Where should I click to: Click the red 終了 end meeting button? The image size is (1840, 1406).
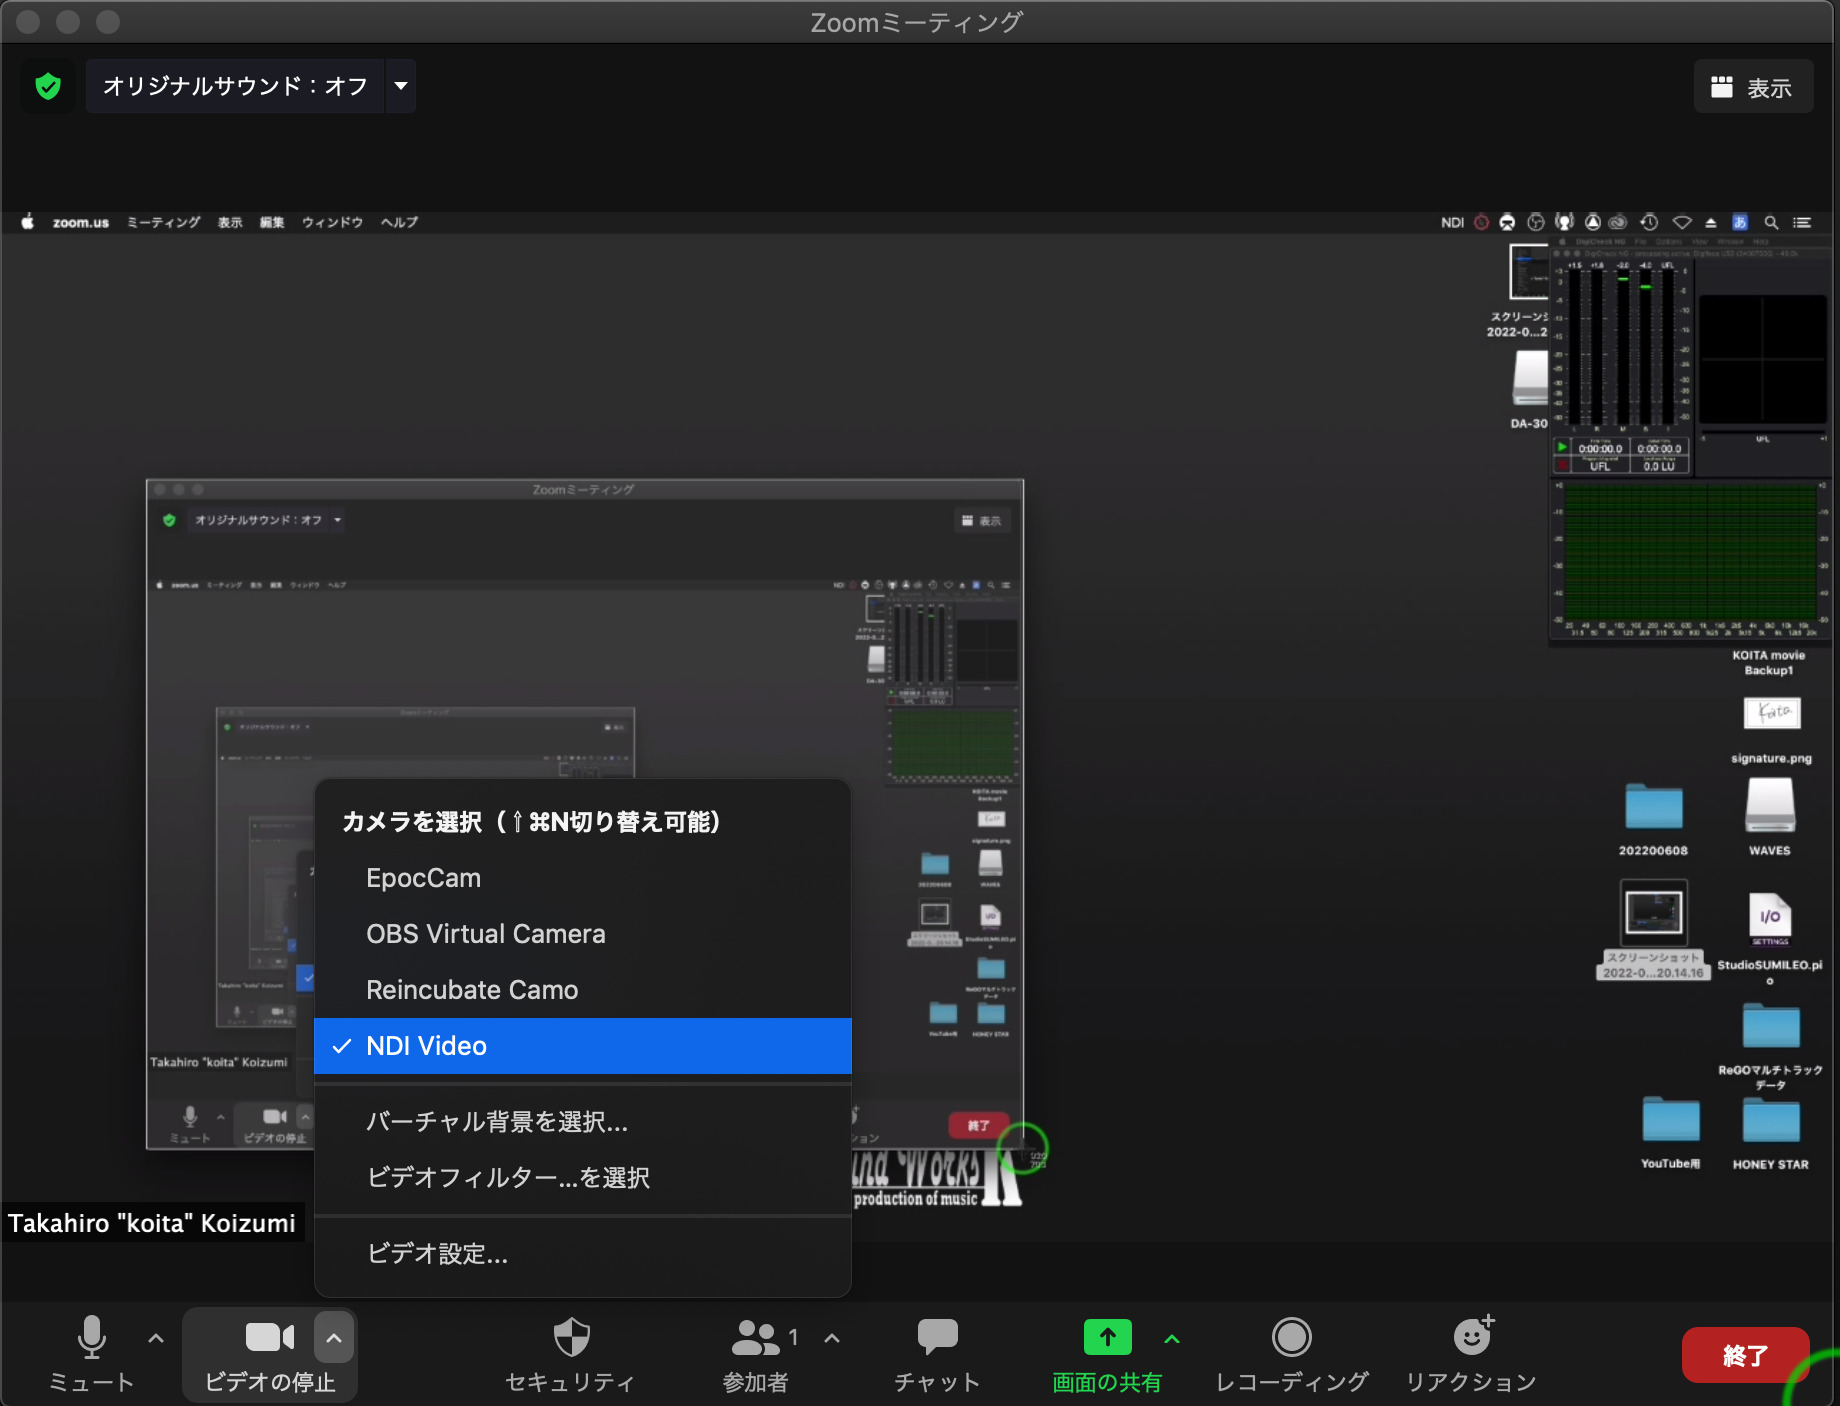click(x=1745, y=1355)
